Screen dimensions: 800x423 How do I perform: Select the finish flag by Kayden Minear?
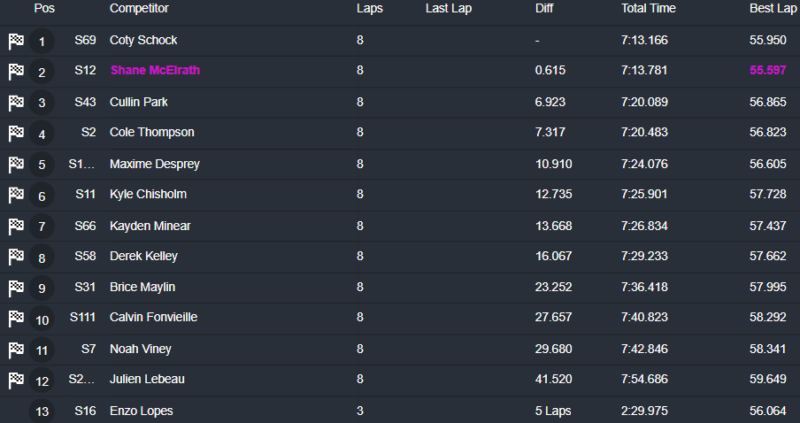click(16, 226)
